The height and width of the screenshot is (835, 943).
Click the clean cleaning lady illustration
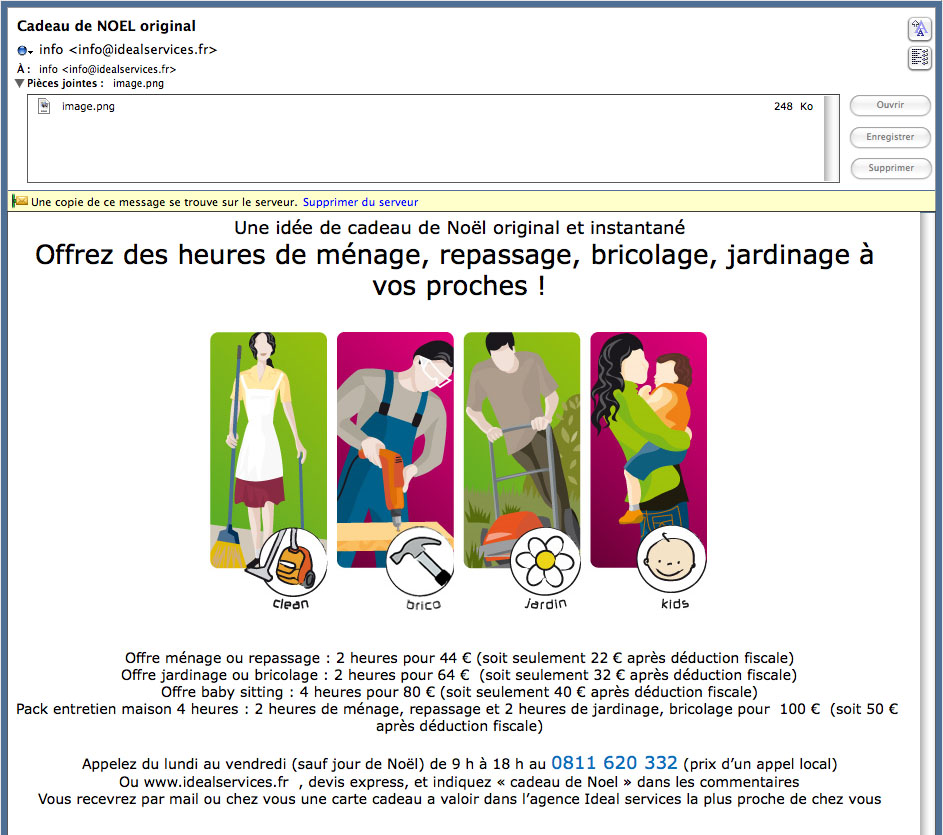[268, 449]
